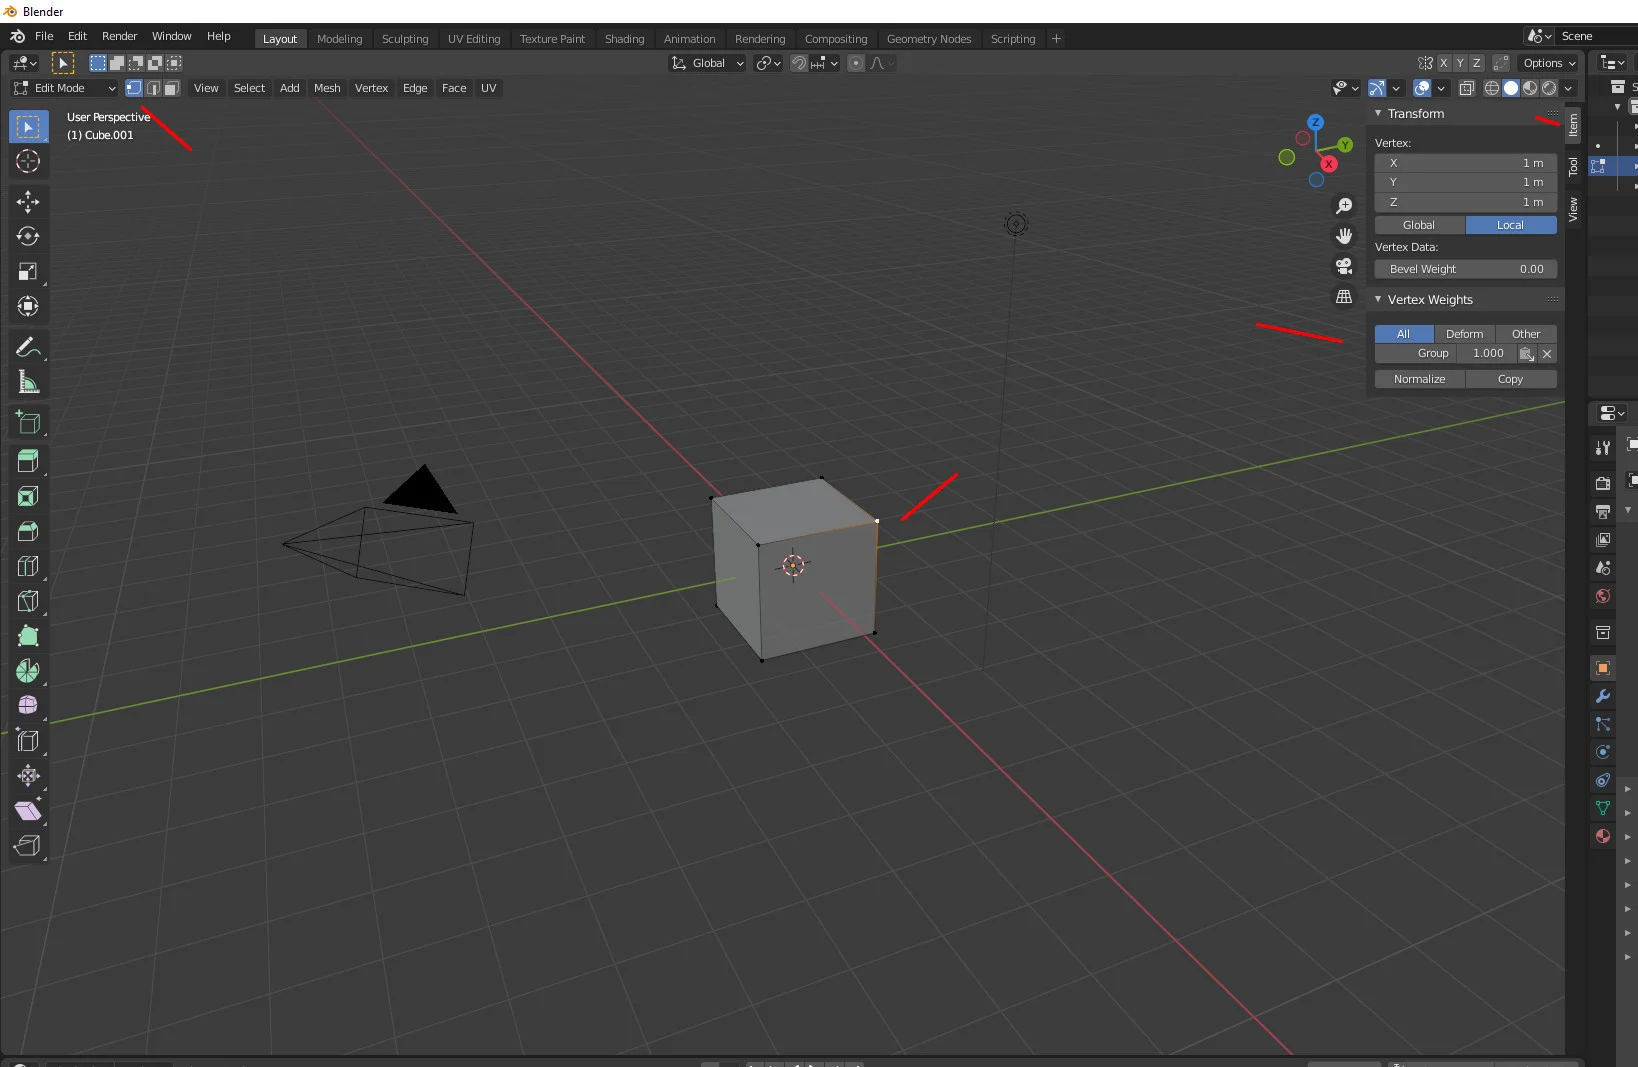Select the Smooth vertices tool
The height and width of the screenshot is (1067, 1638).
(x=28, y=706)
